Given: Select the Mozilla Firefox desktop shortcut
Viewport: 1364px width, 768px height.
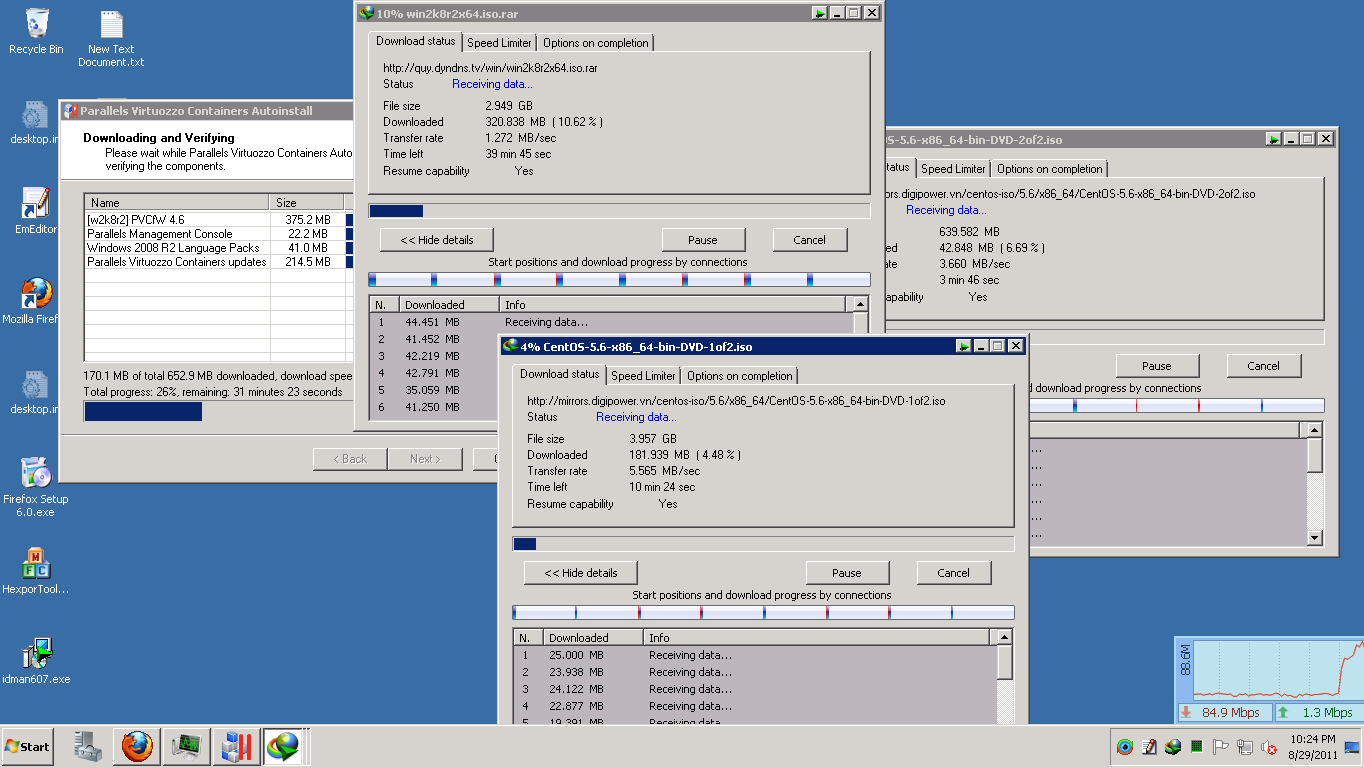Looking at the screenshot, I should (36, 301).
